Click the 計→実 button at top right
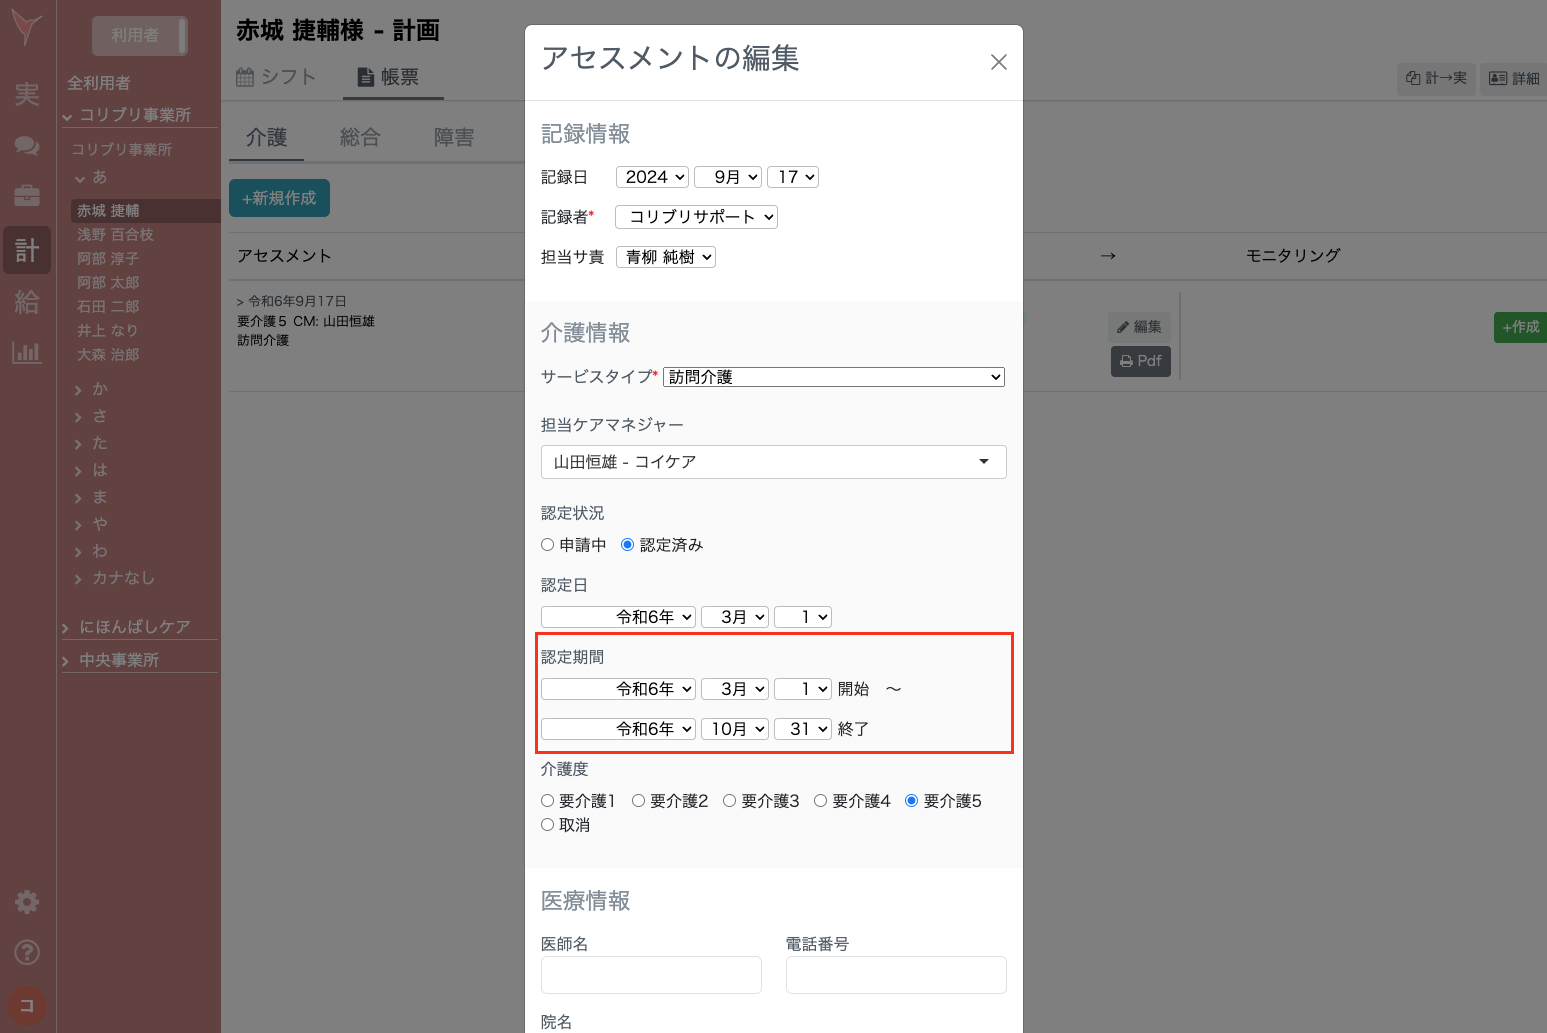Image resolution: width=1547 pixels, height=1033 pixels. 1436,78
